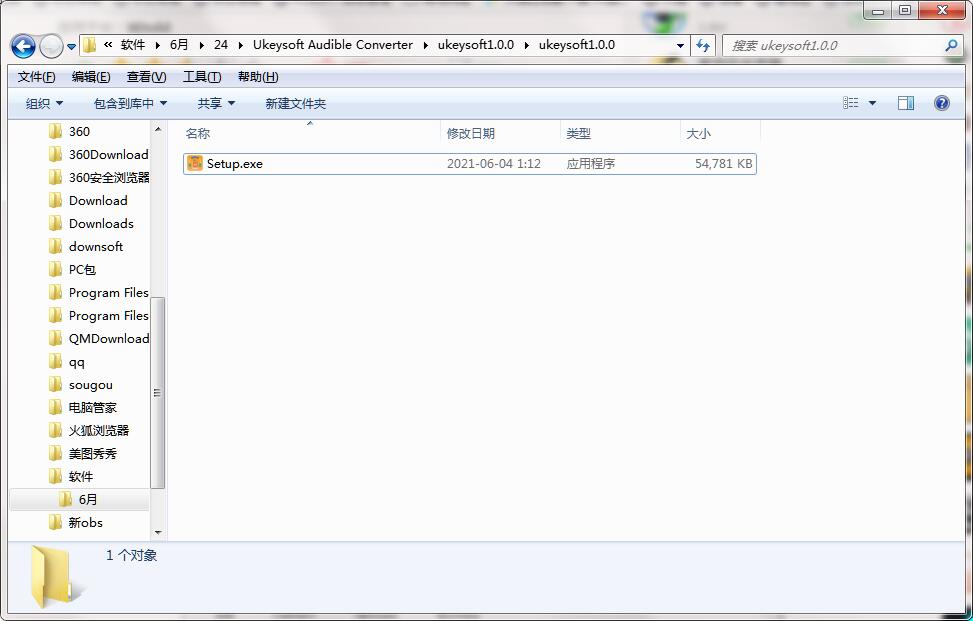Click the tree scrollbar up arrow
The image size is (973, 621).
point(158,129)
